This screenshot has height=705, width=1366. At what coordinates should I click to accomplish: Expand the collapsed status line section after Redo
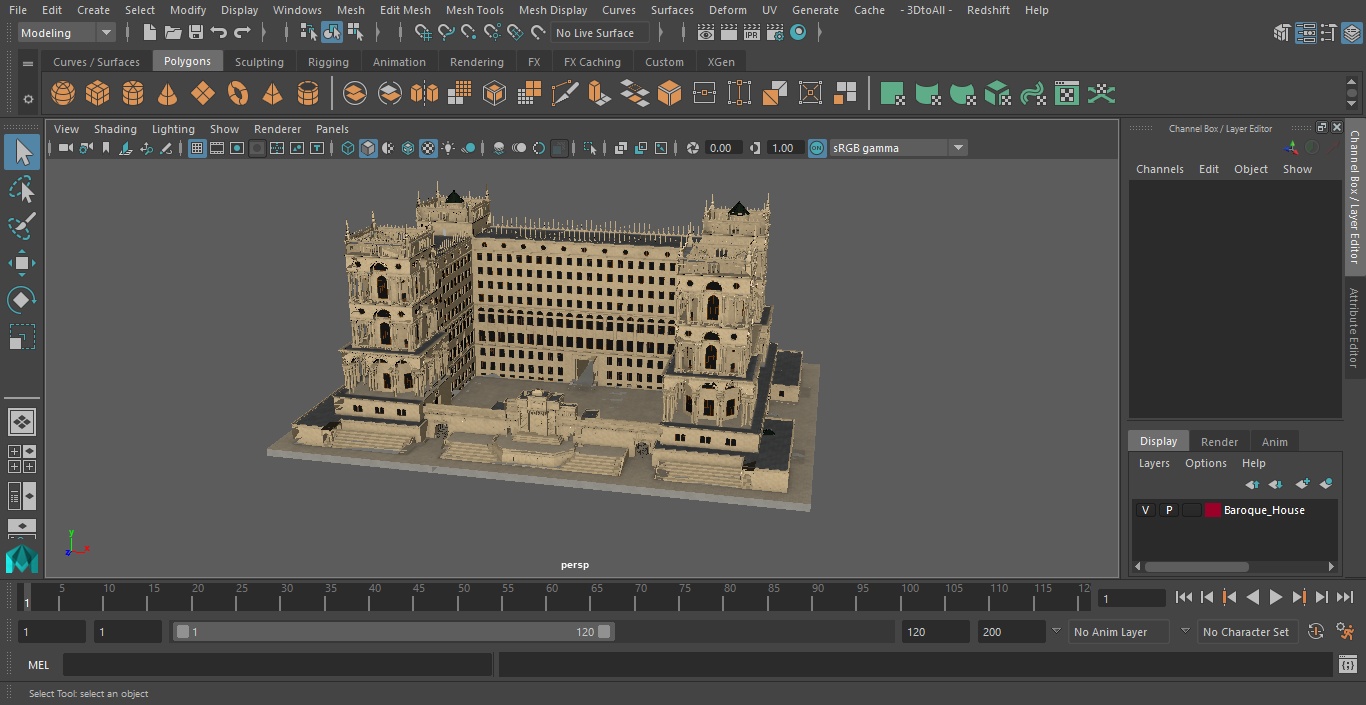pos(263,33)
